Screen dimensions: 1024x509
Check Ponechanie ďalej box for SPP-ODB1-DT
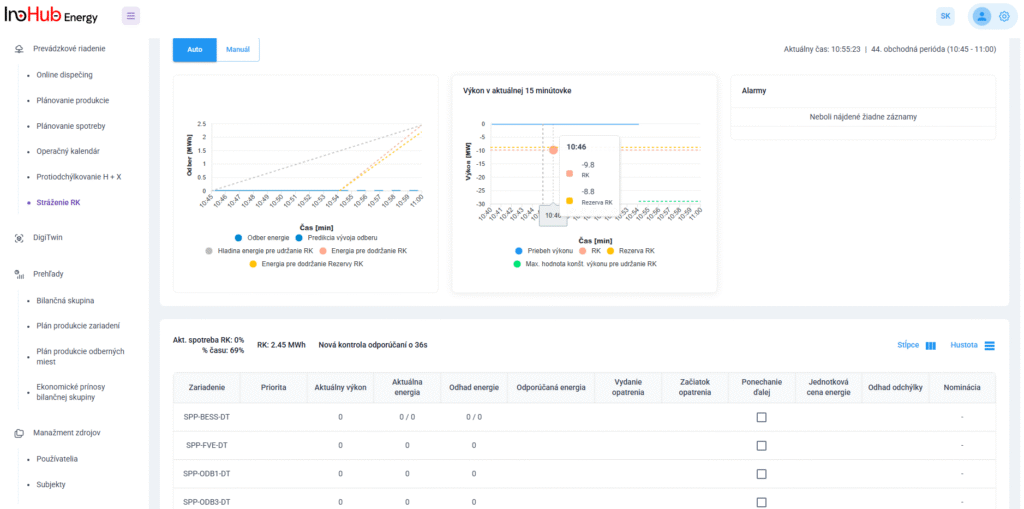point(761,473)
